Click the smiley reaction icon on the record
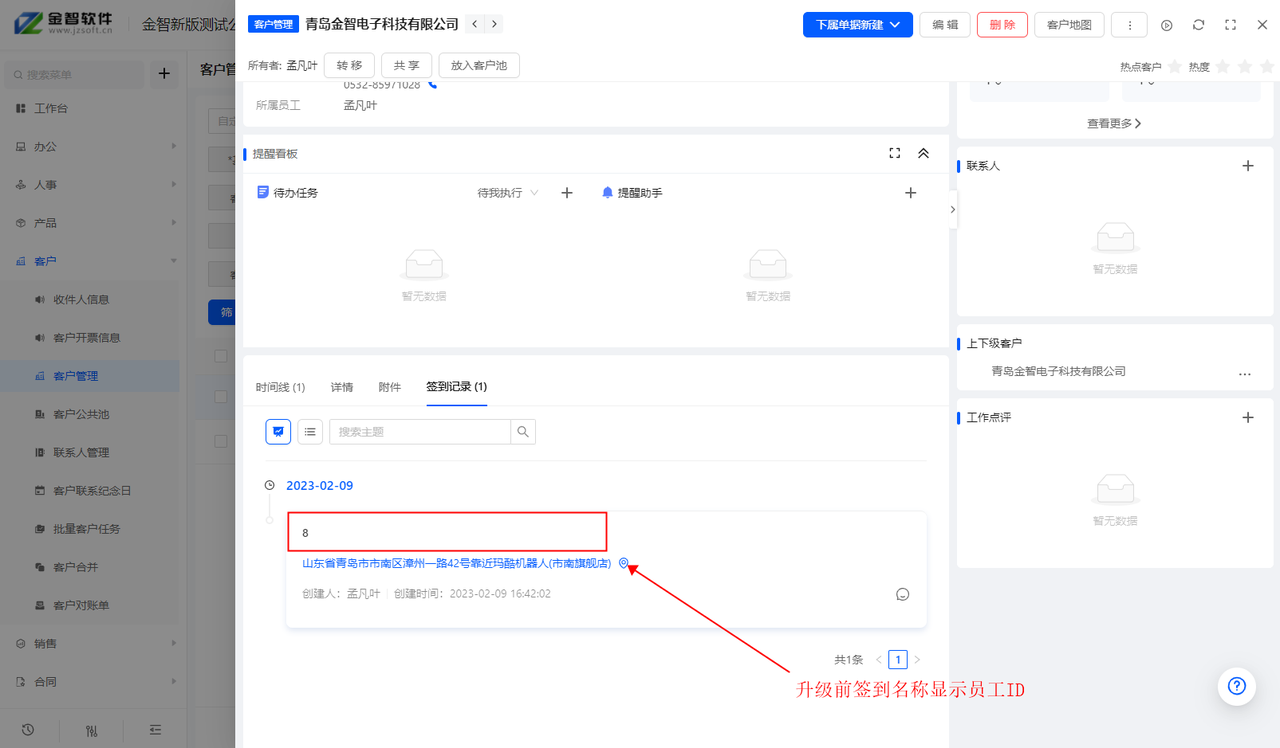 coord(903,594)
